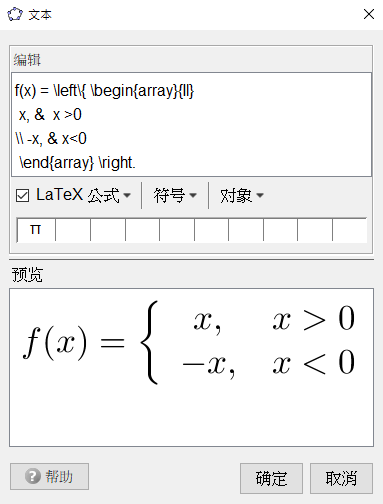383x504 pixels.
Task: Uncheck the LaTeX 公式 checkbox
Action: tap(22, 195)
